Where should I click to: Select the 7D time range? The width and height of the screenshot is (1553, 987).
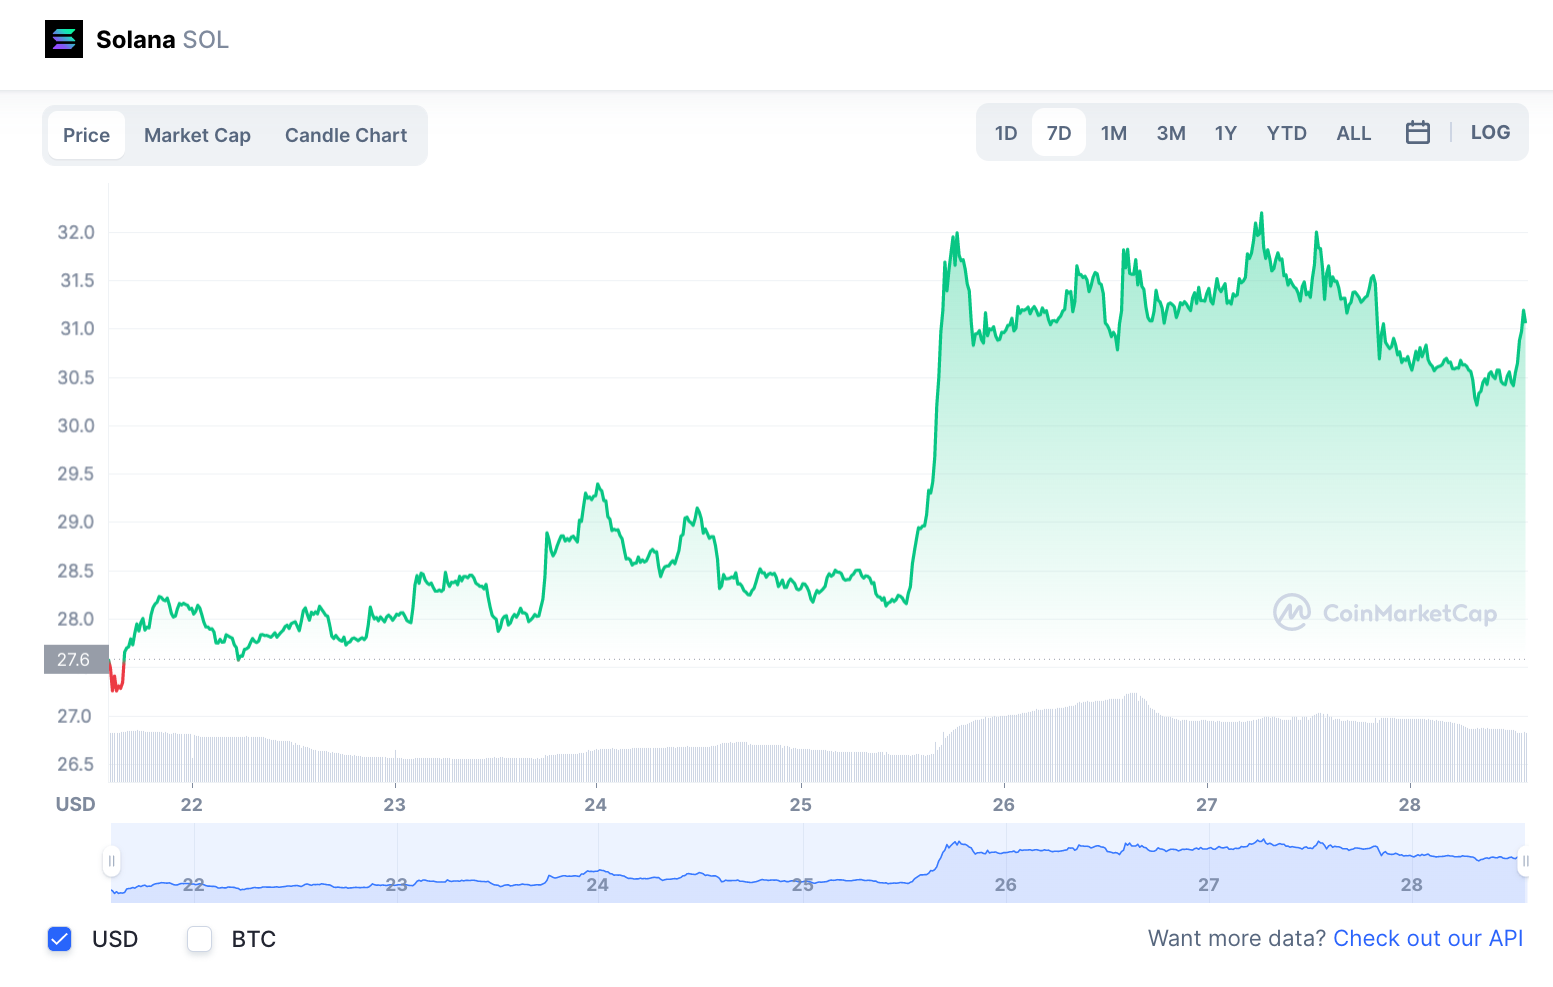(1059, 132)
